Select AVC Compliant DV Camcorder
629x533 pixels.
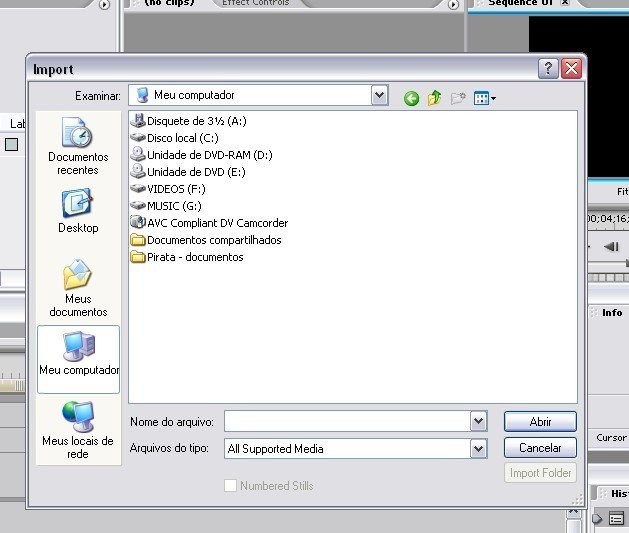point(216,223)
